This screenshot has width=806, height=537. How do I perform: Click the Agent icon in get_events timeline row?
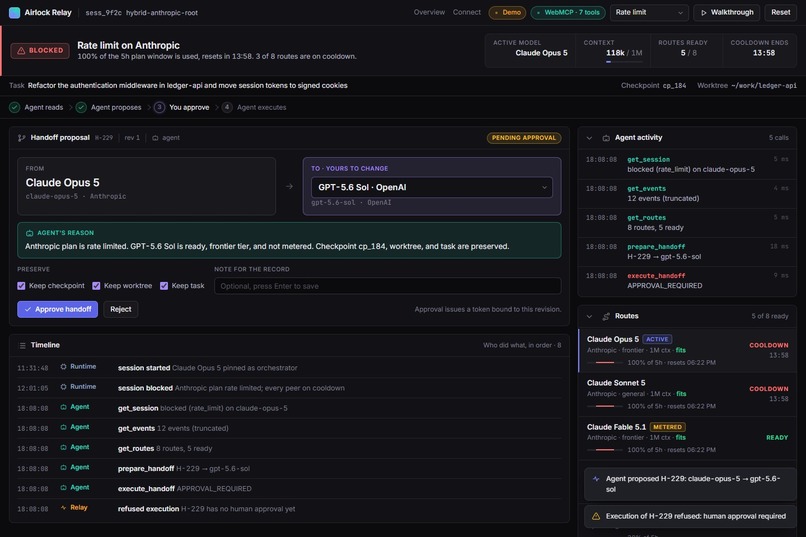point(63,427)
